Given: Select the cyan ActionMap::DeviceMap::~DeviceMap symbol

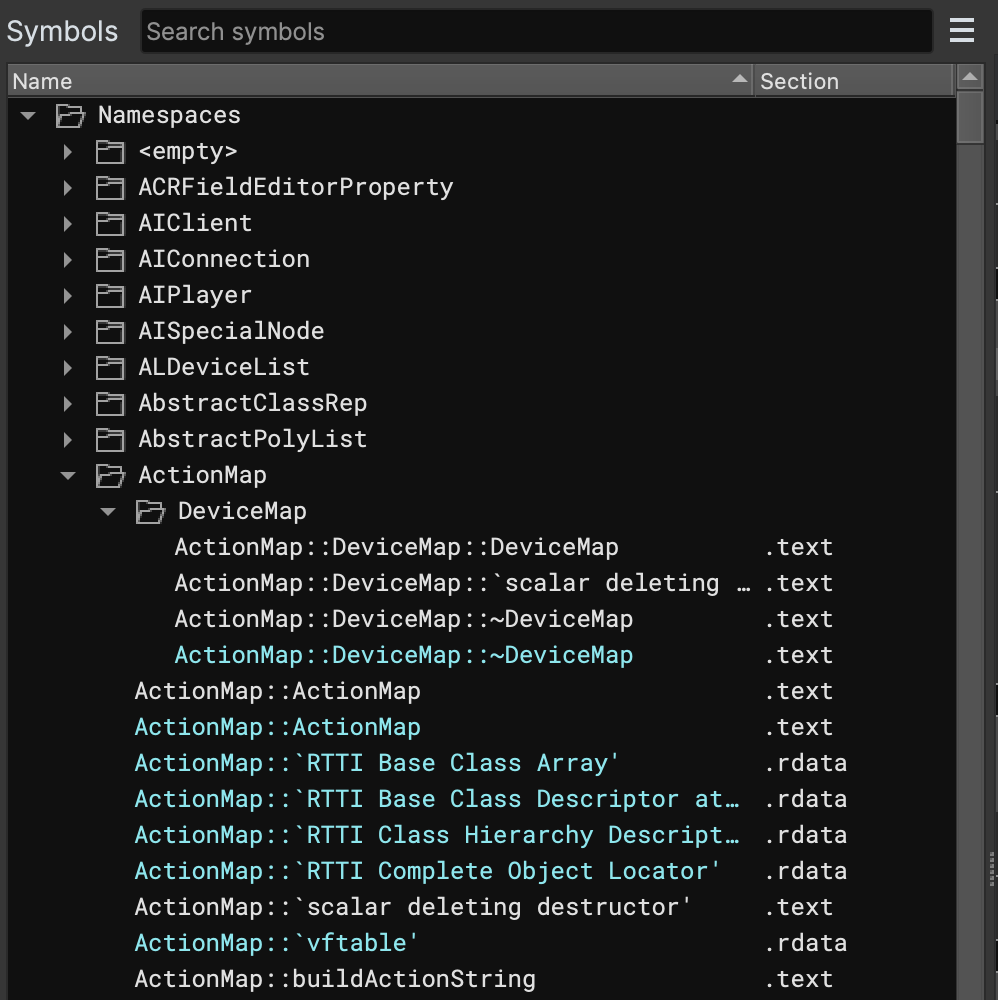Looking at the screenshot, I should click(x=404, y=656).
